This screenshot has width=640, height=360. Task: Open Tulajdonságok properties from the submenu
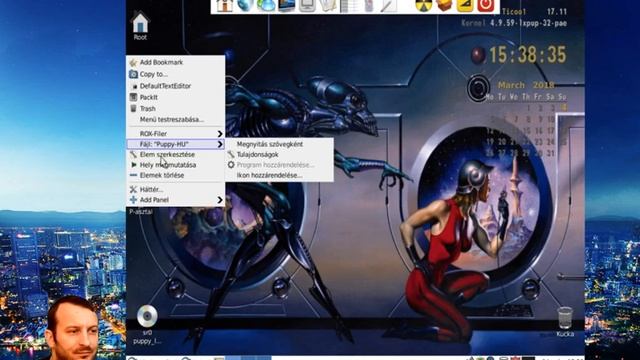tap(279, 155)
